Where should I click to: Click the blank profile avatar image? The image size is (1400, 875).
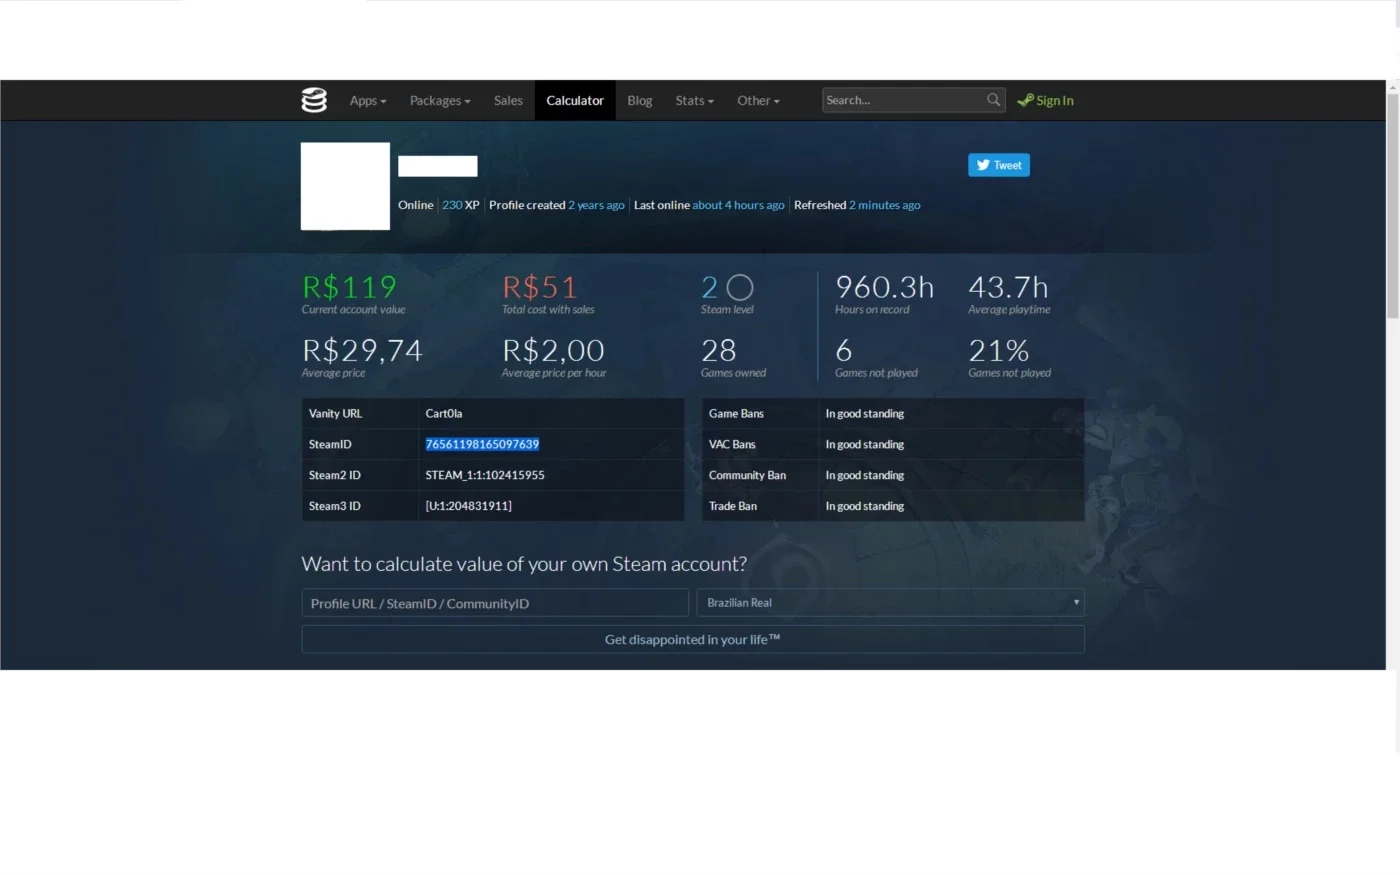pos(345,186)
